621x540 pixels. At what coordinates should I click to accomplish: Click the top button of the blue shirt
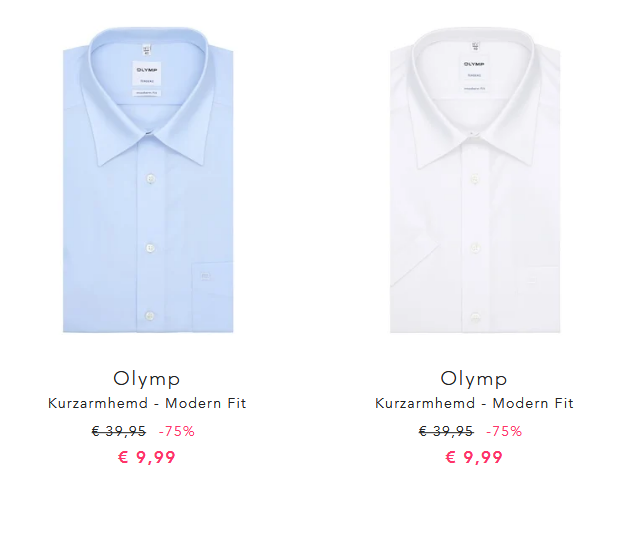click(150, 179)
